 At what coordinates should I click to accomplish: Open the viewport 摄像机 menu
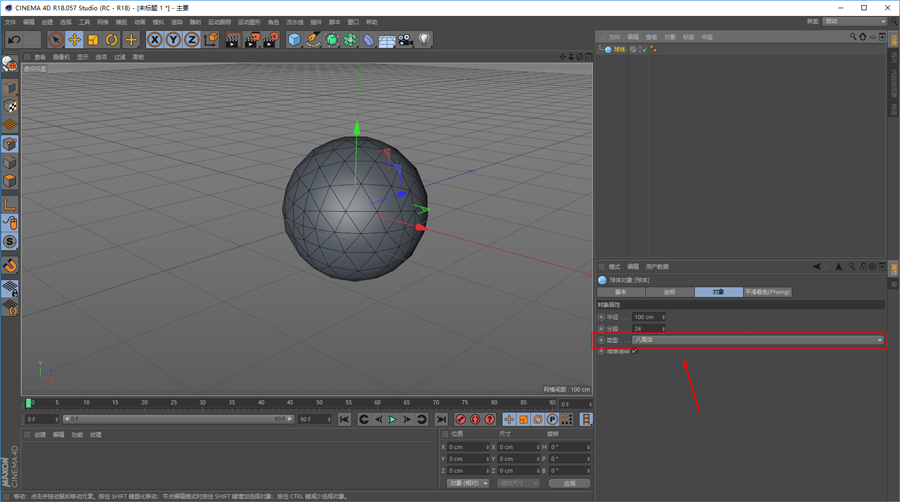click(x=61, y=57)
